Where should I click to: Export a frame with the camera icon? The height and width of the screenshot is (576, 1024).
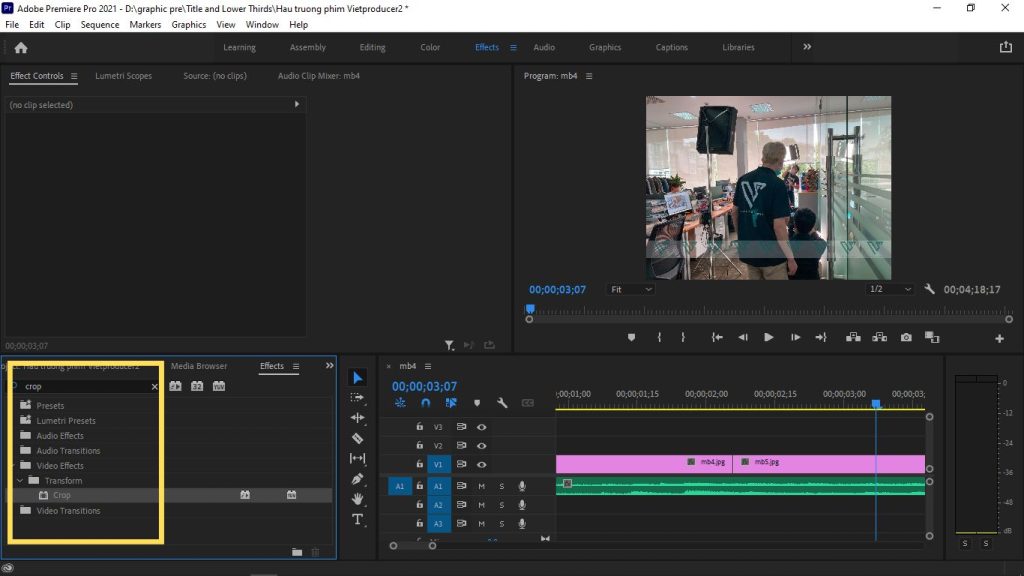(905, 338)
